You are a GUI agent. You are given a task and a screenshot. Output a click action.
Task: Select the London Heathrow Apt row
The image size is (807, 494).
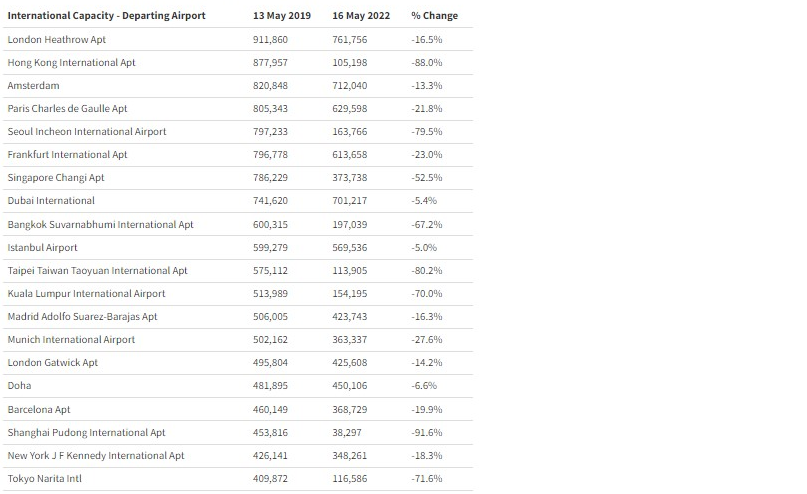(238, 40)
